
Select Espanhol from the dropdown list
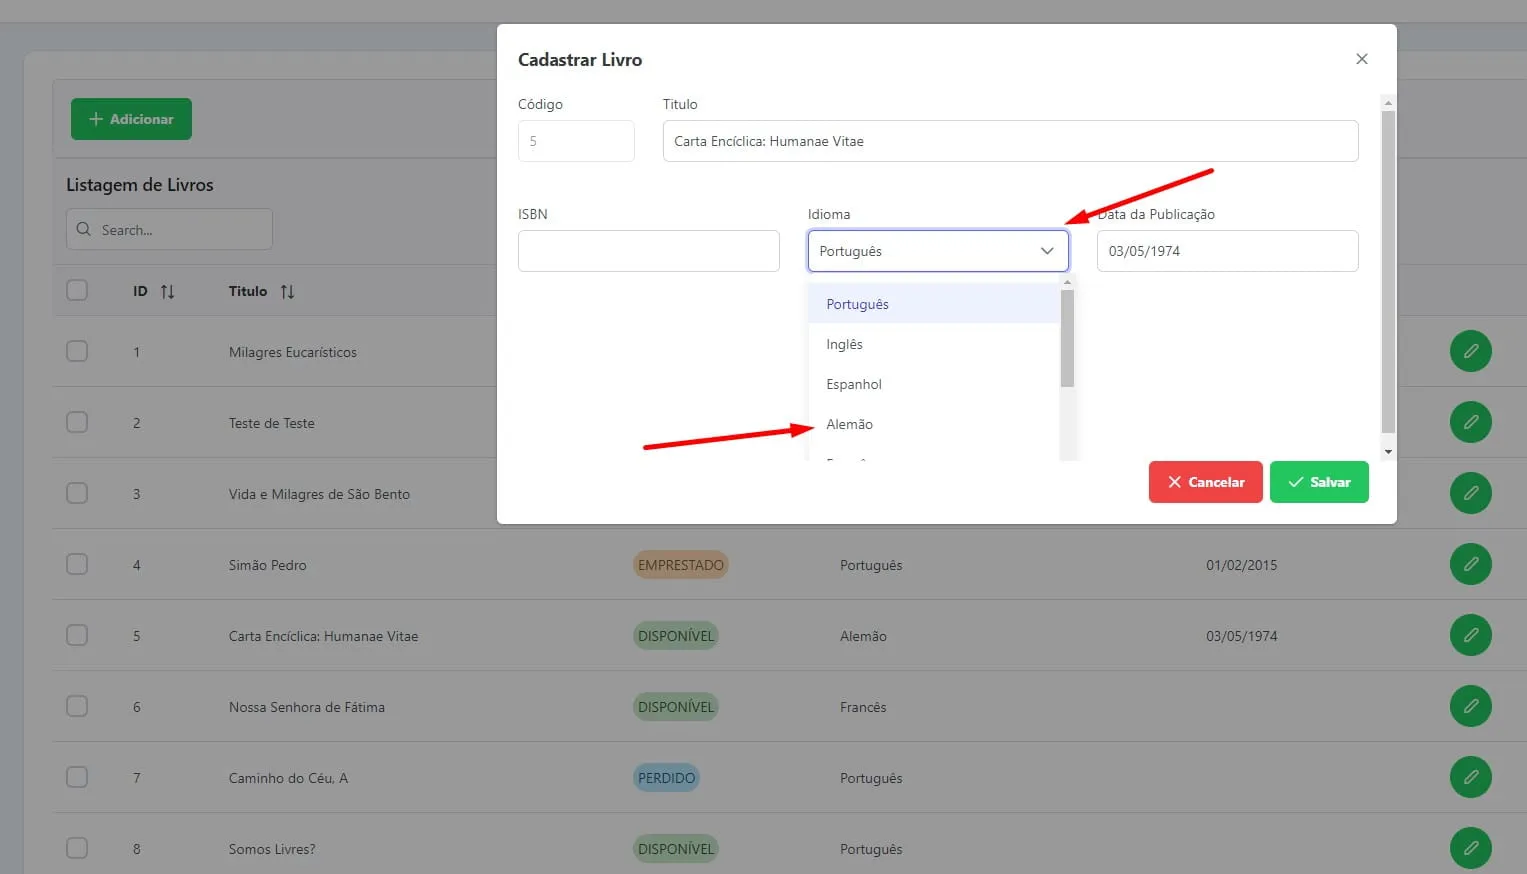pos(854,385)
